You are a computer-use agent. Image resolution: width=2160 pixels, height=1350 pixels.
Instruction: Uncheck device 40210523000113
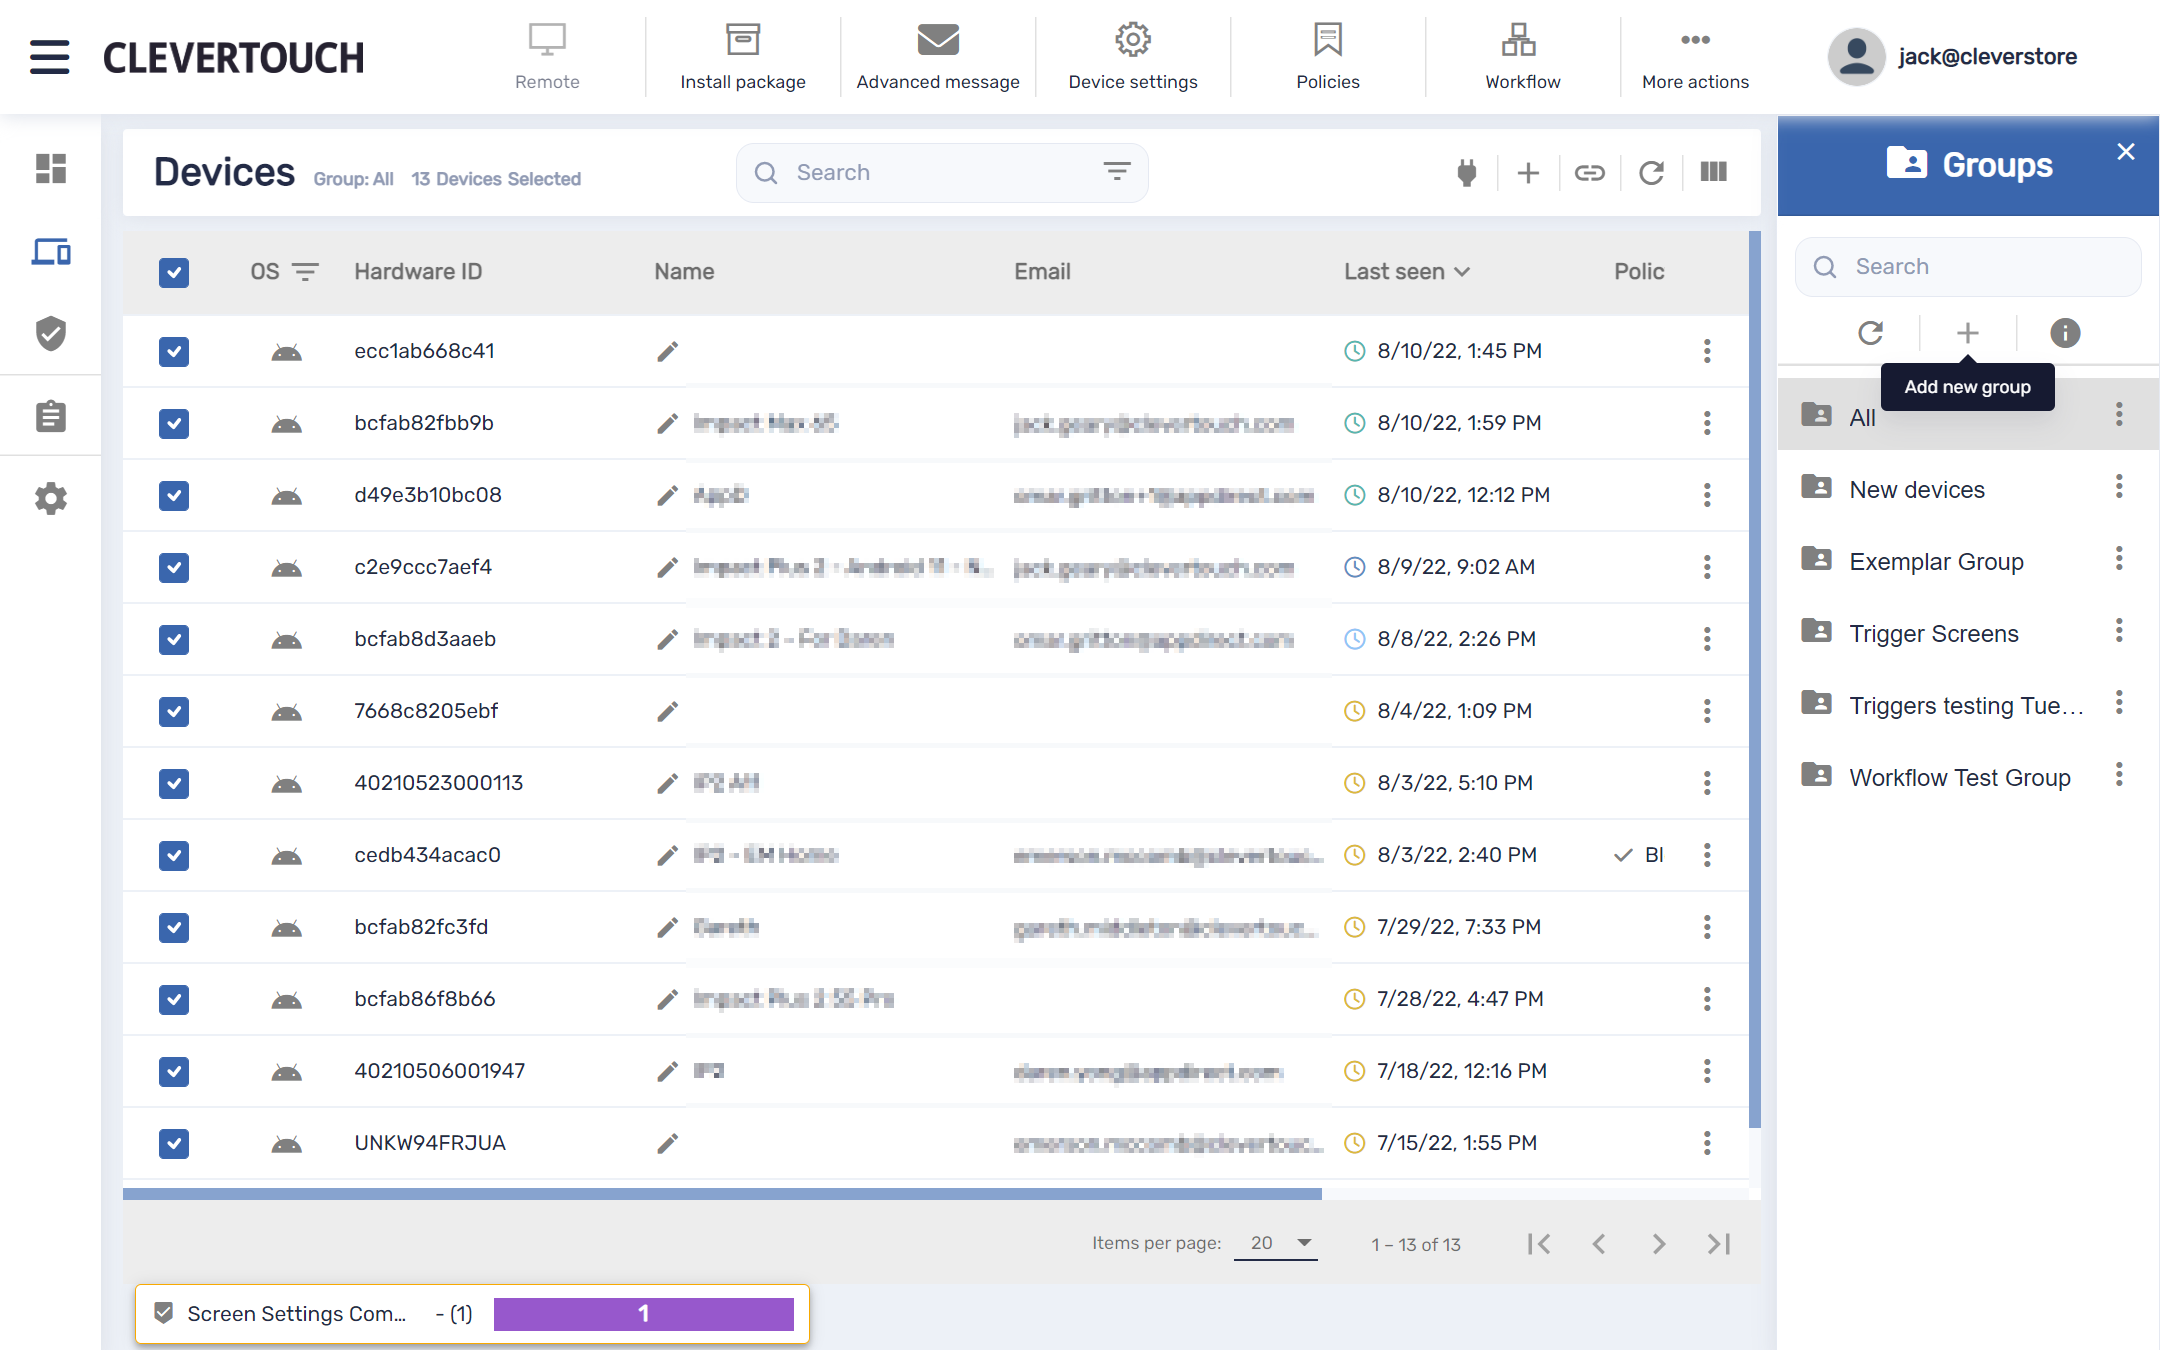click(174, 783)
